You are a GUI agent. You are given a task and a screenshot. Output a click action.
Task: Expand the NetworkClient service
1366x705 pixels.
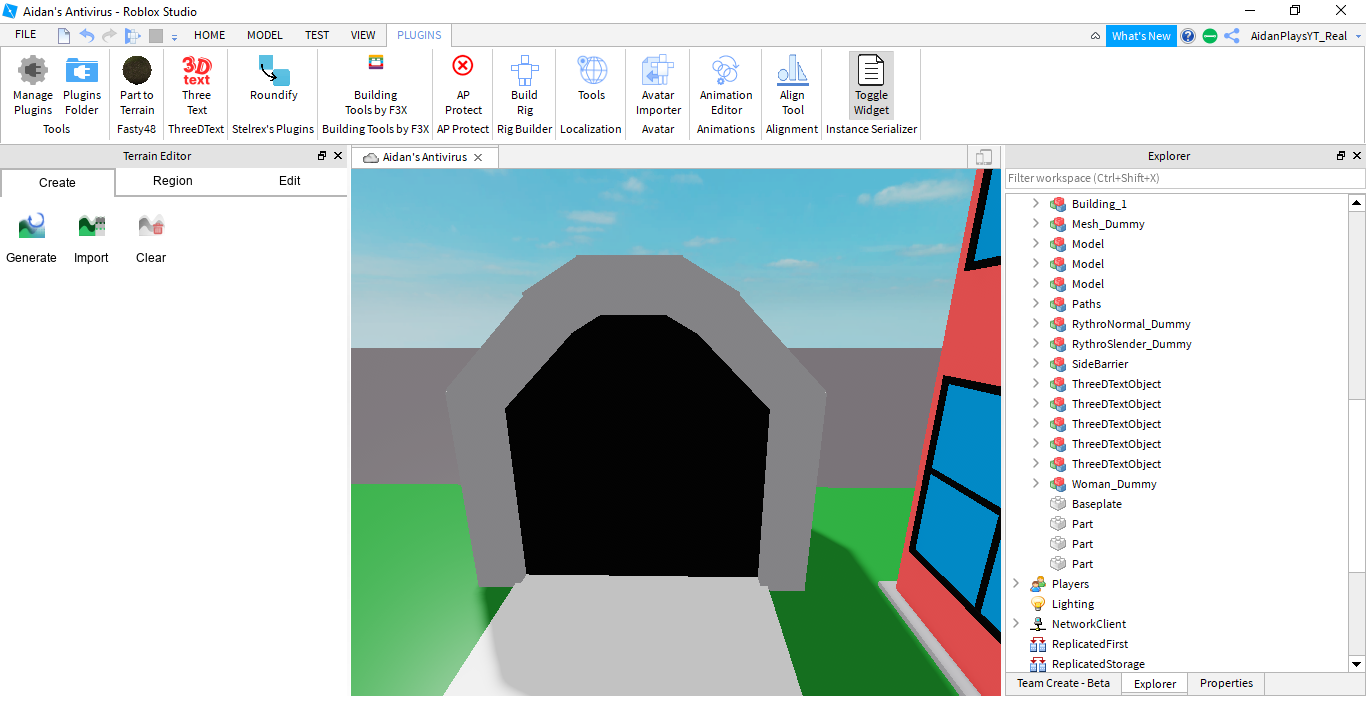pyautogui.click(x=1015, y=623)
